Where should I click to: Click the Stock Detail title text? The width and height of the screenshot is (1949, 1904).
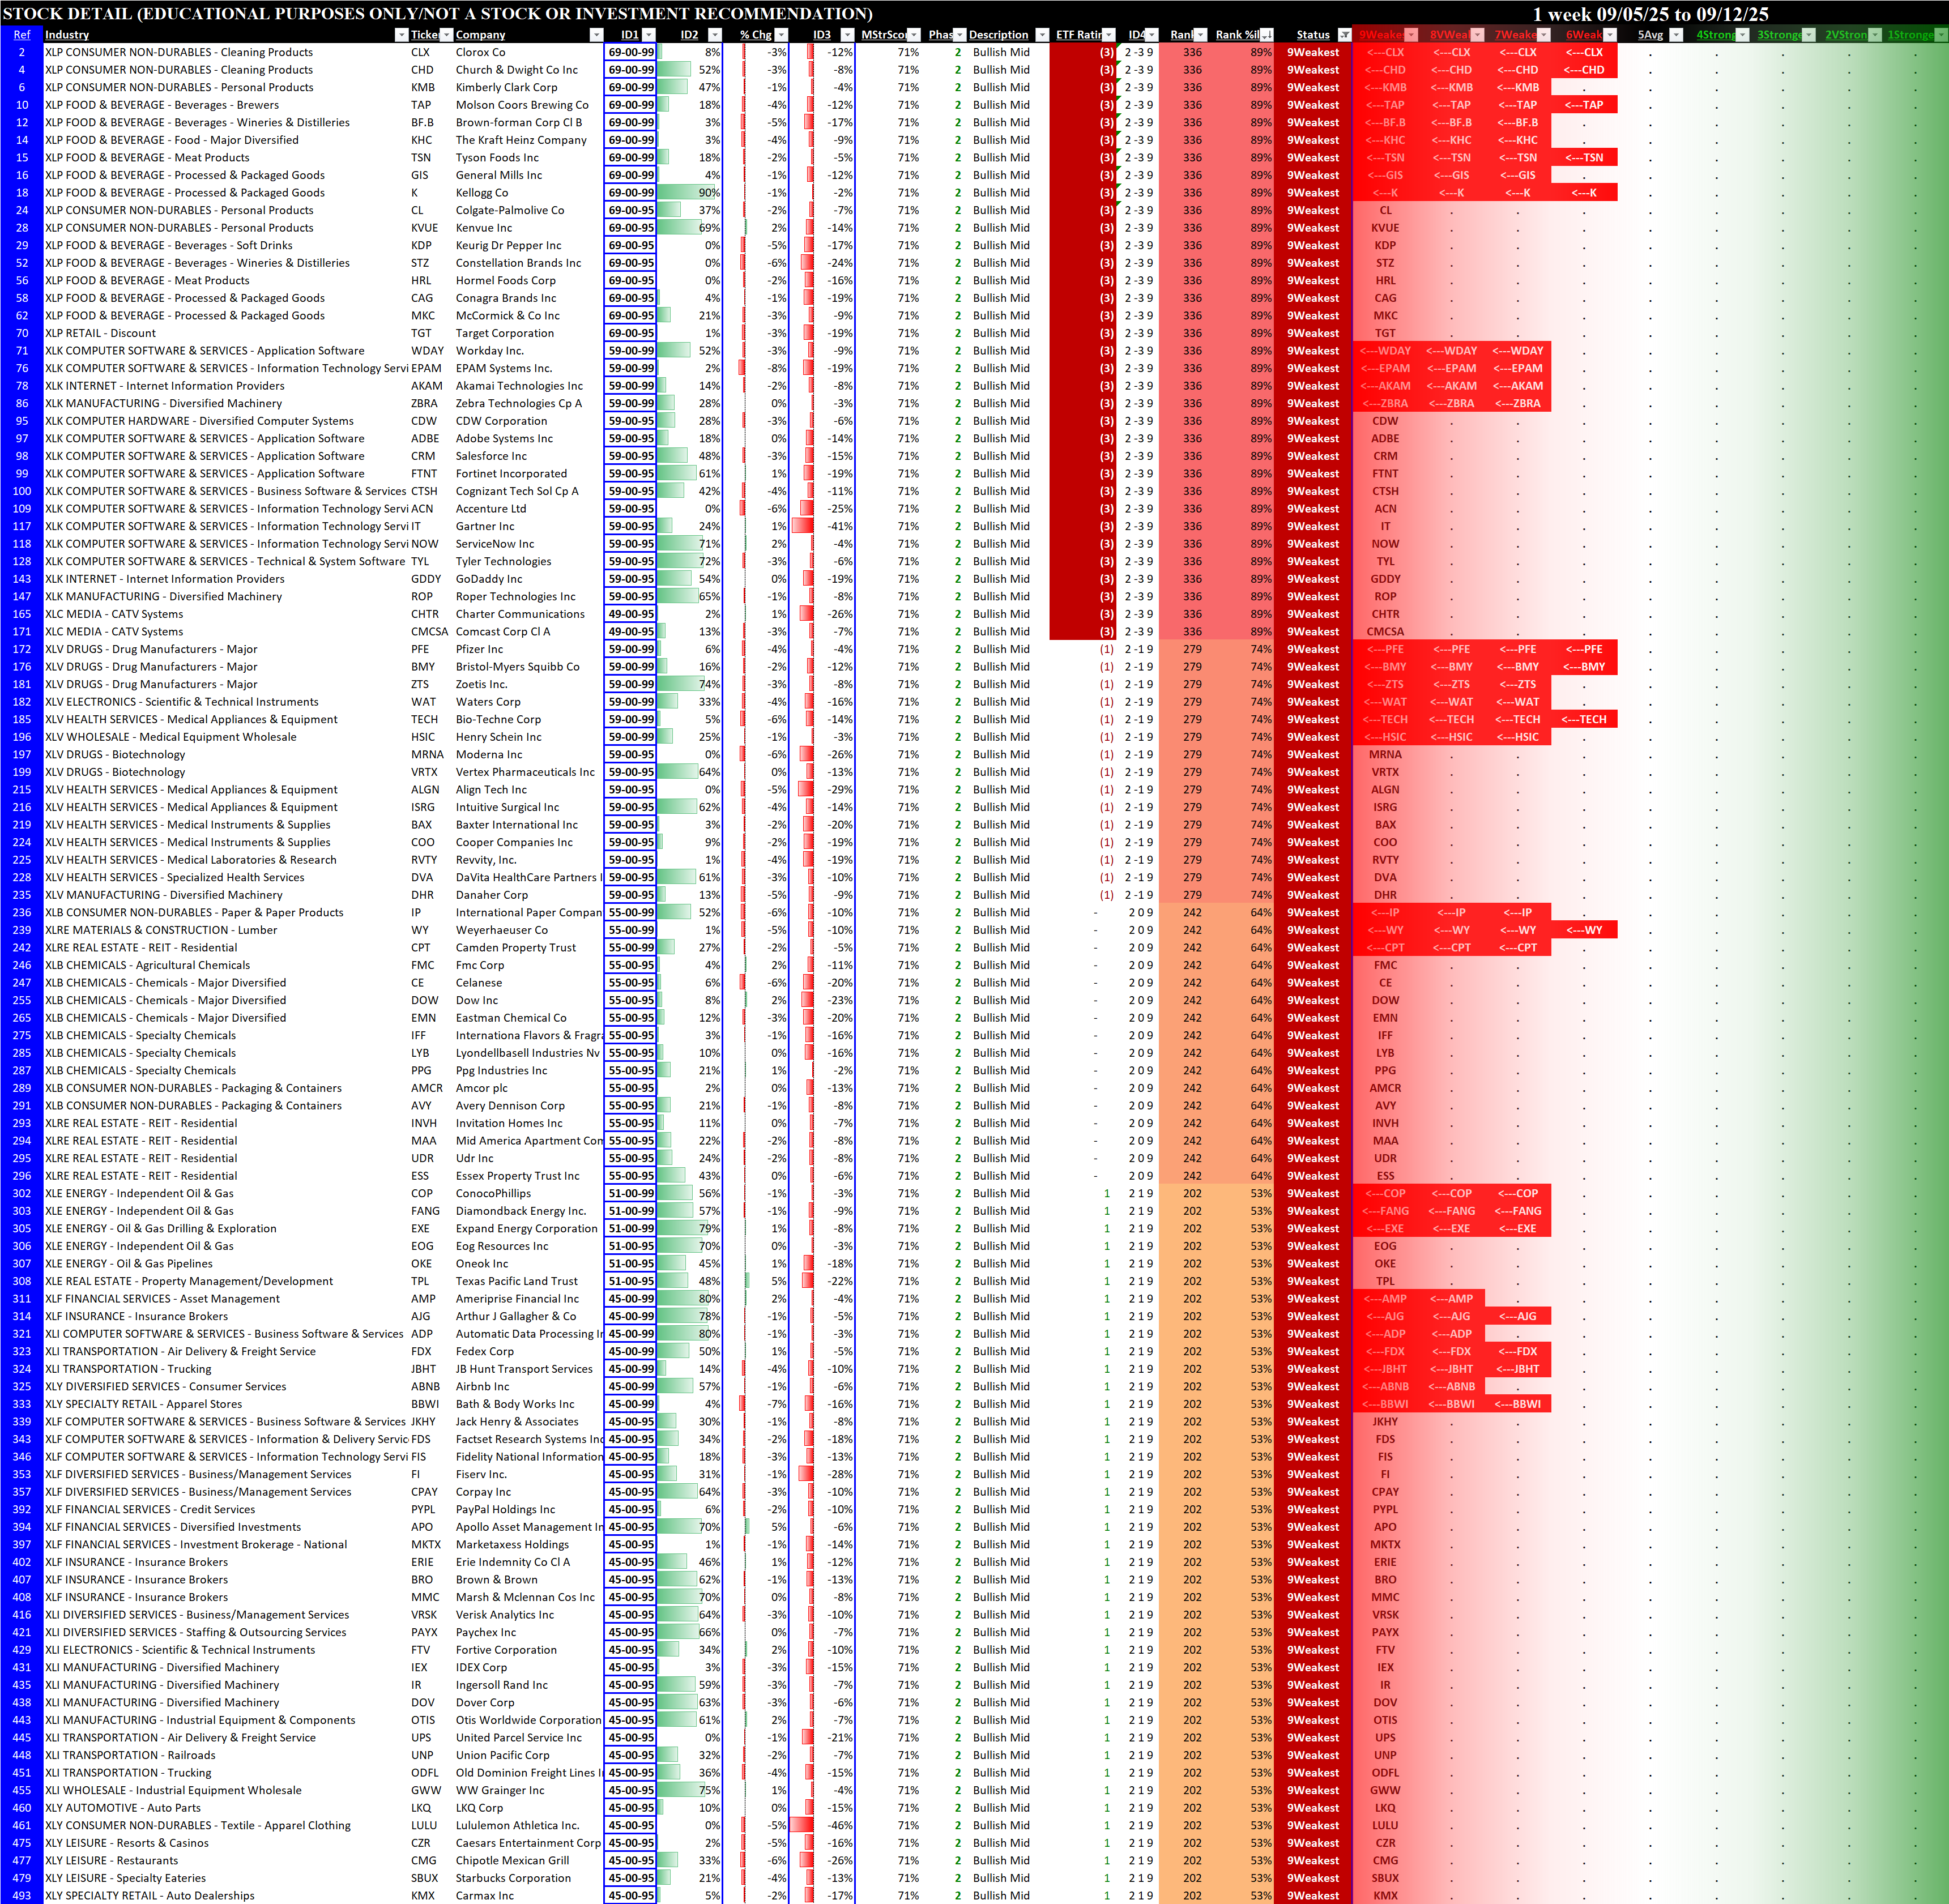click(437, 14)
